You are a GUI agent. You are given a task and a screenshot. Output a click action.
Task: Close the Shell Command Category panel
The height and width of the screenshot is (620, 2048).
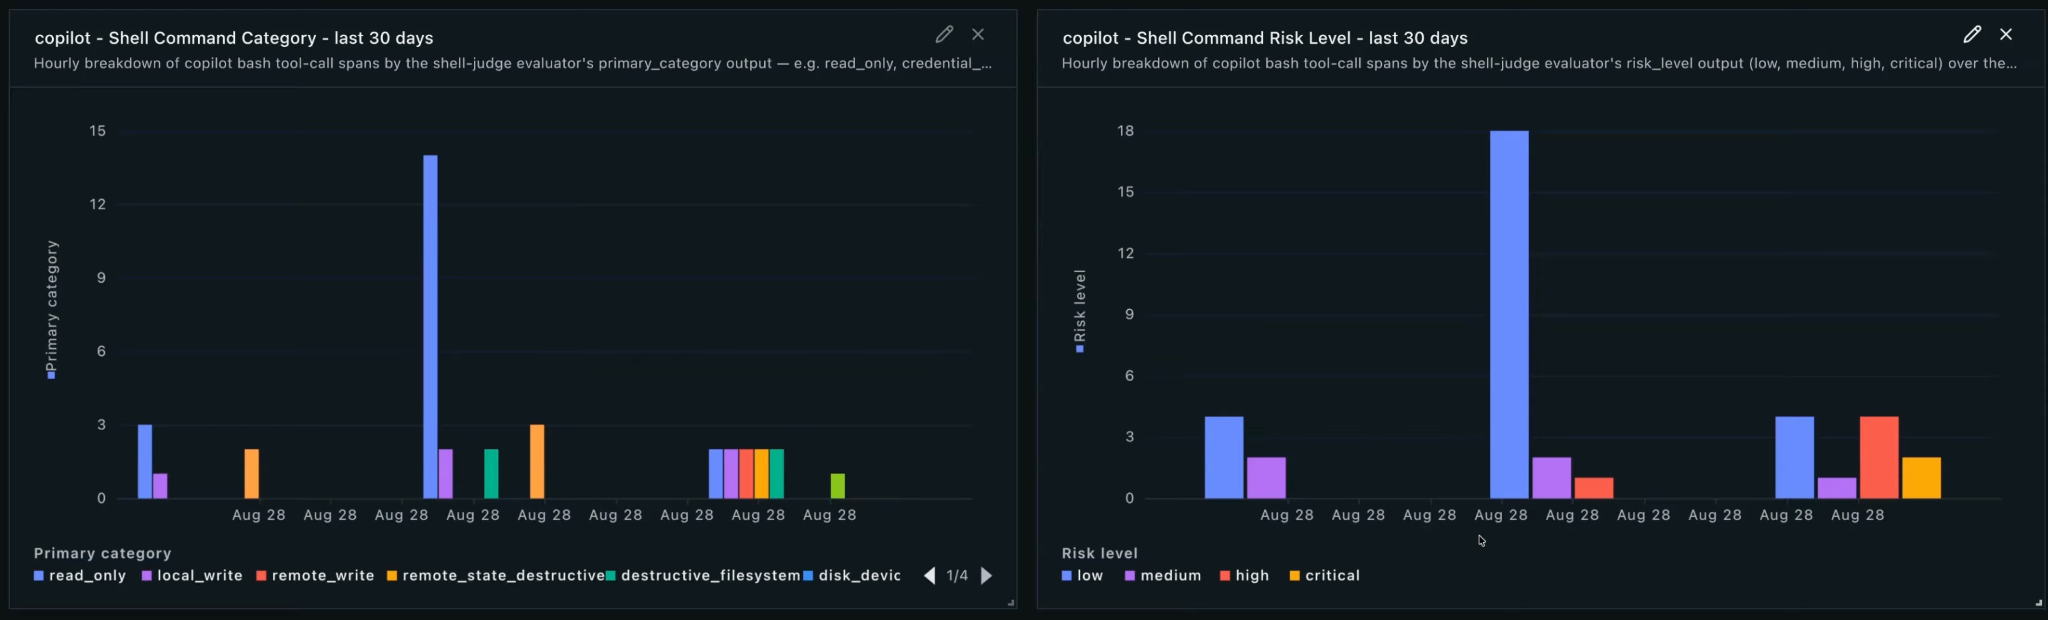pyautogui.click(x=978, y=34)
